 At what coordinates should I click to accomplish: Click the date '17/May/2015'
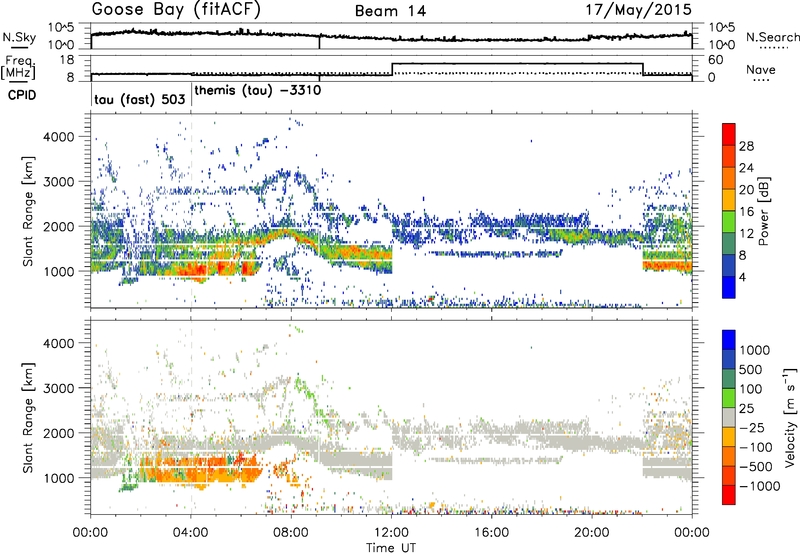click(x=638, y=10)
